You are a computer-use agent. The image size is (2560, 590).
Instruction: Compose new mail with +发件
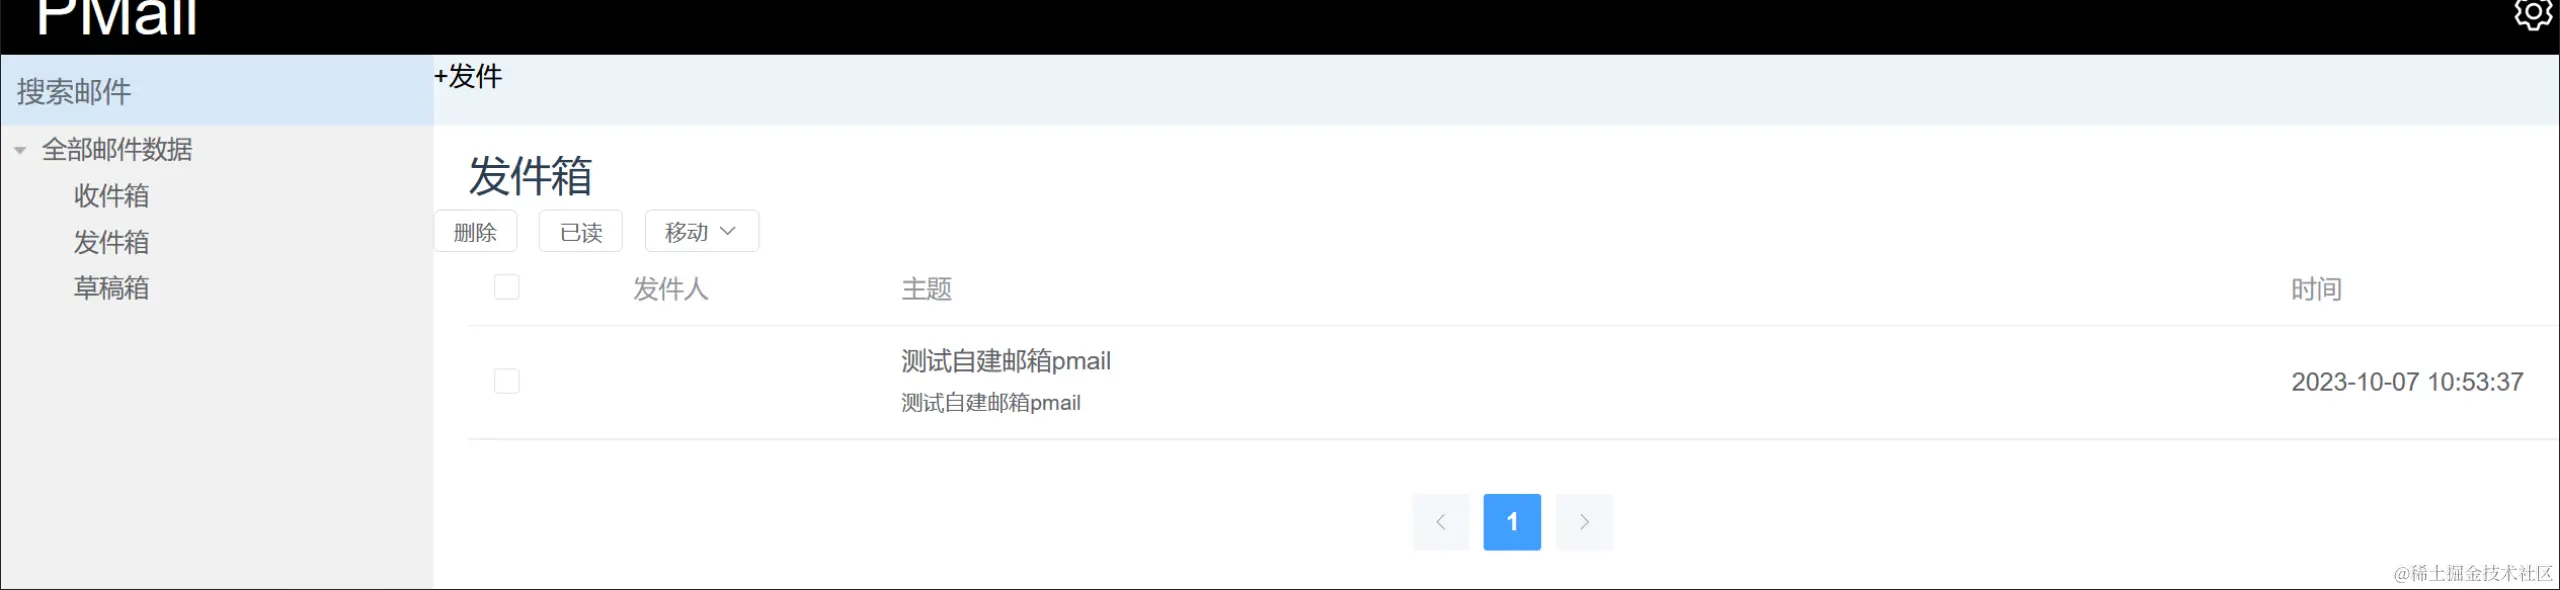pyautogui.click(x=468, y=77)
